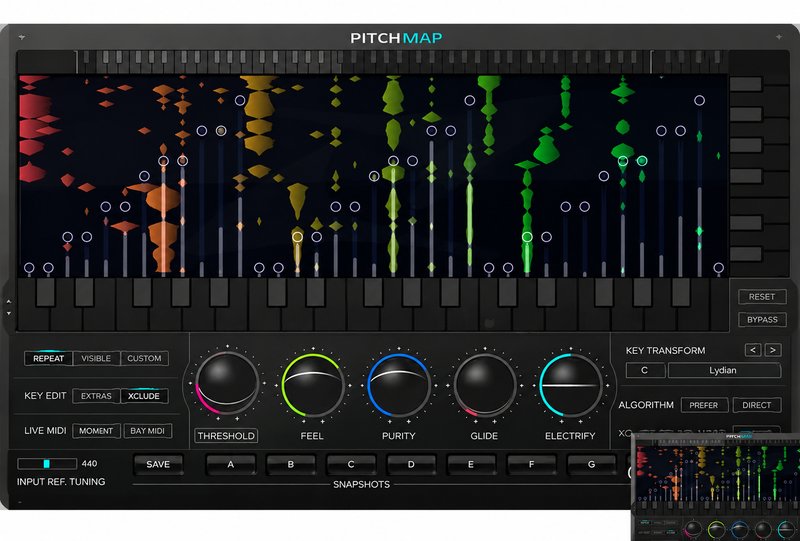Toggle the DIRECT algorithm option

tap(757, 405)
